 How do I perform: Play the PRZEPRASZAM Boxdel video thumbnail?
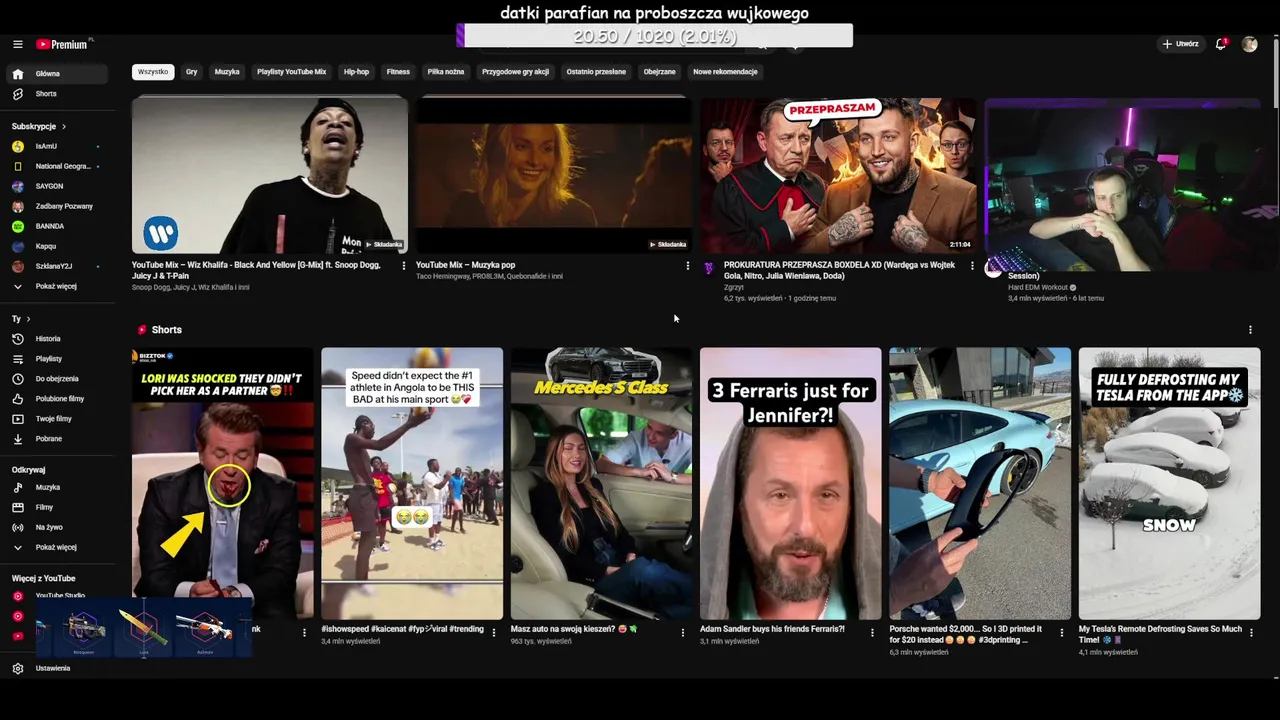[x=838, y=175]
